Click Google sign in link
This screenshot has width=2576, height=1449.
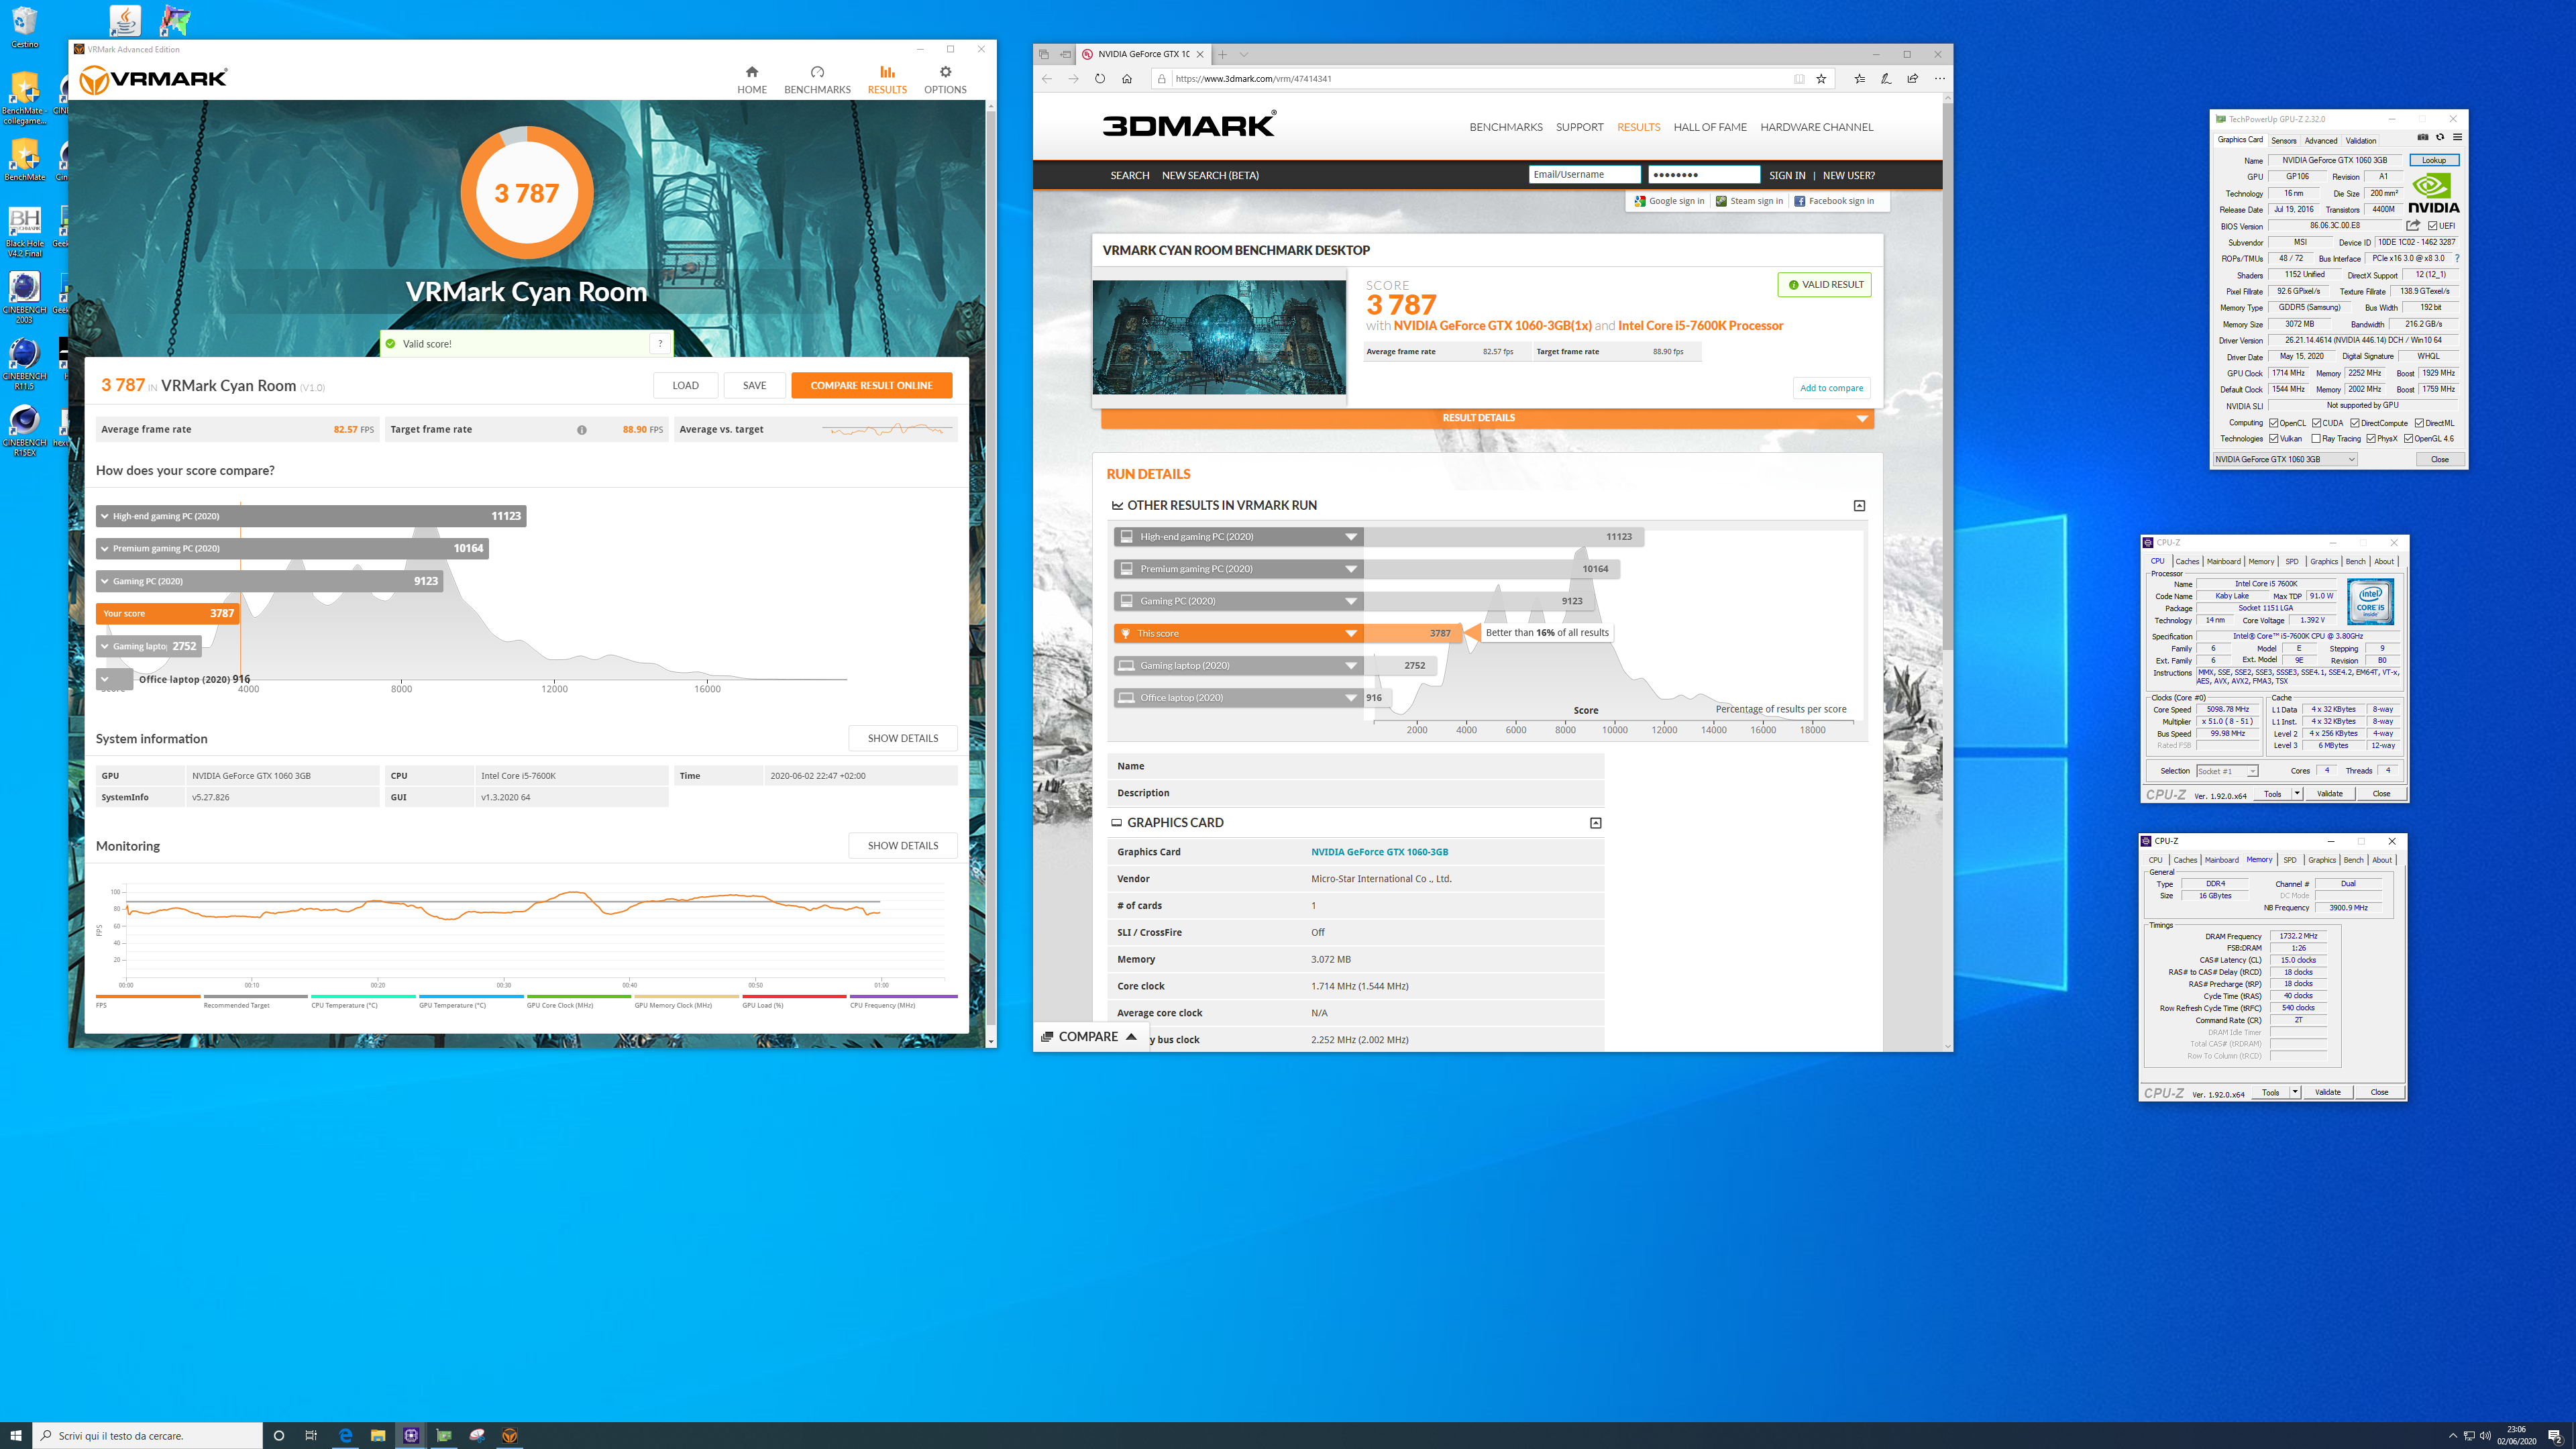1669,201
